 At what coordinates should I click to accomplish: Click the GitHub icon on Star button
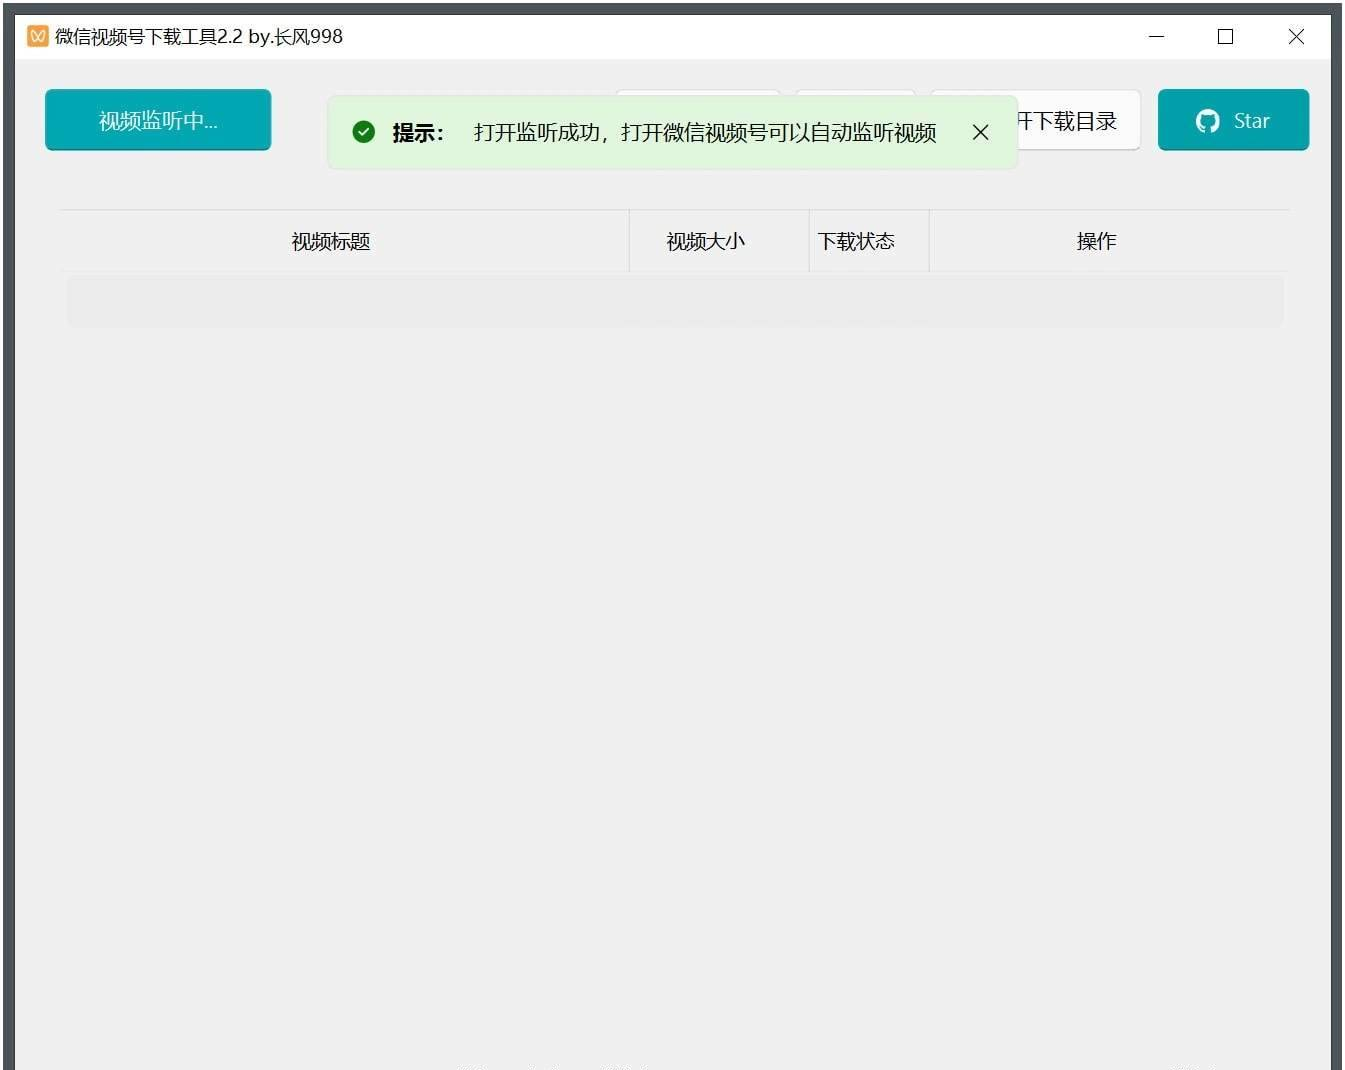1207,121
